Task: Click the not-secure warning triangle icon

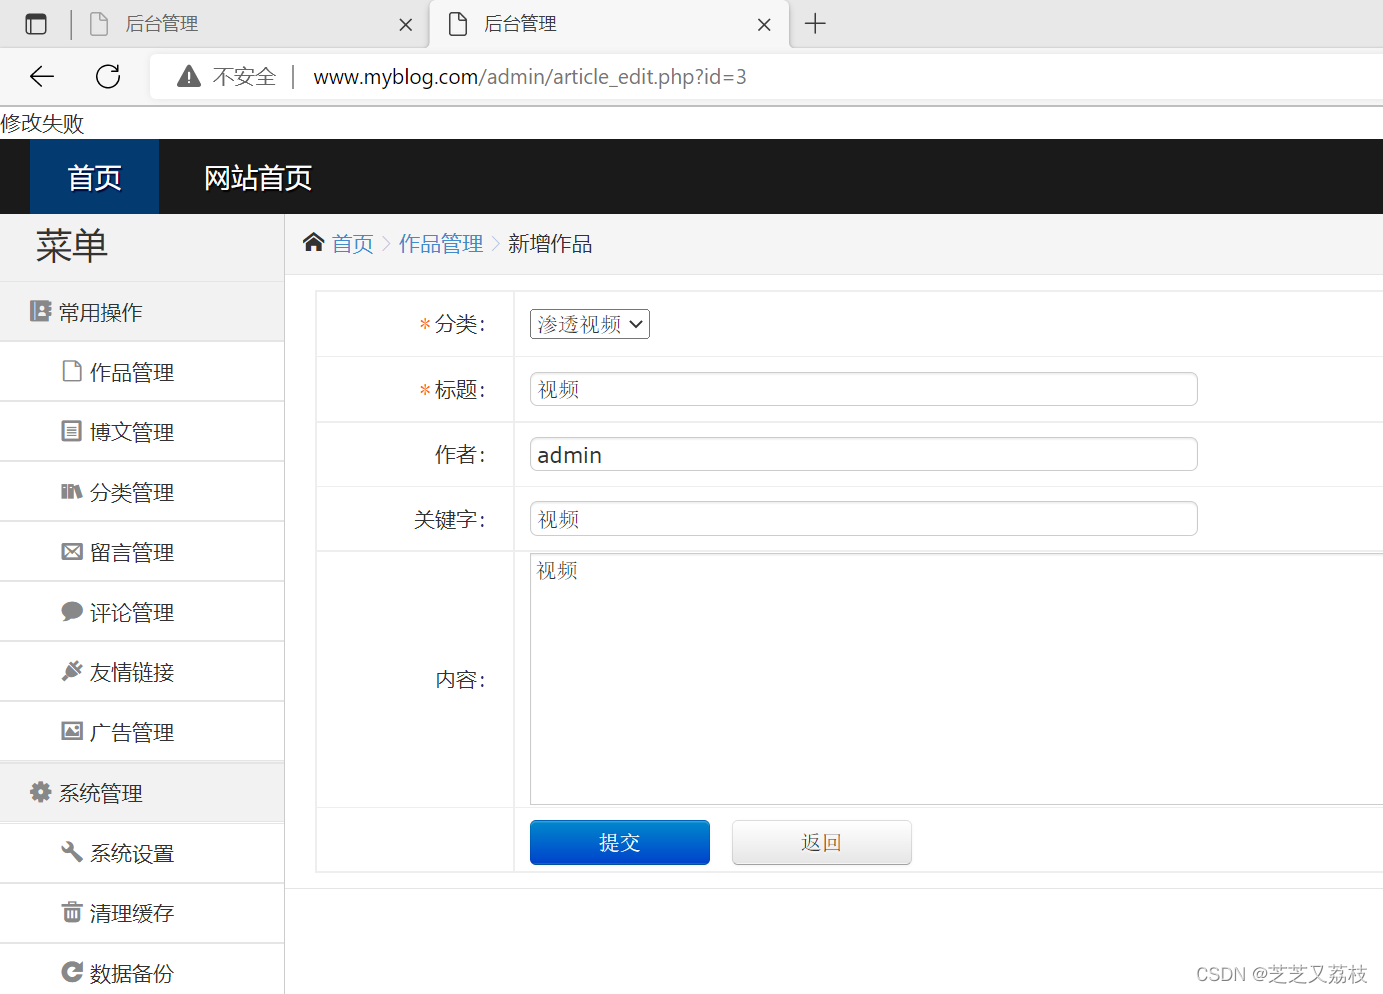Action: point(189,76)
